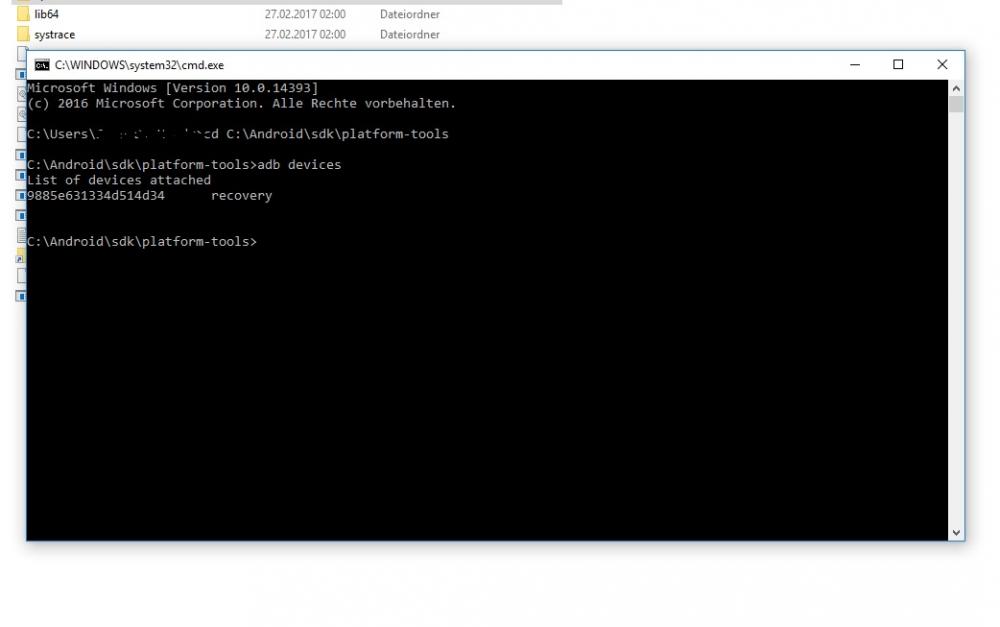
Task: Close the cmd.exe window
Action: pos(942,65)
